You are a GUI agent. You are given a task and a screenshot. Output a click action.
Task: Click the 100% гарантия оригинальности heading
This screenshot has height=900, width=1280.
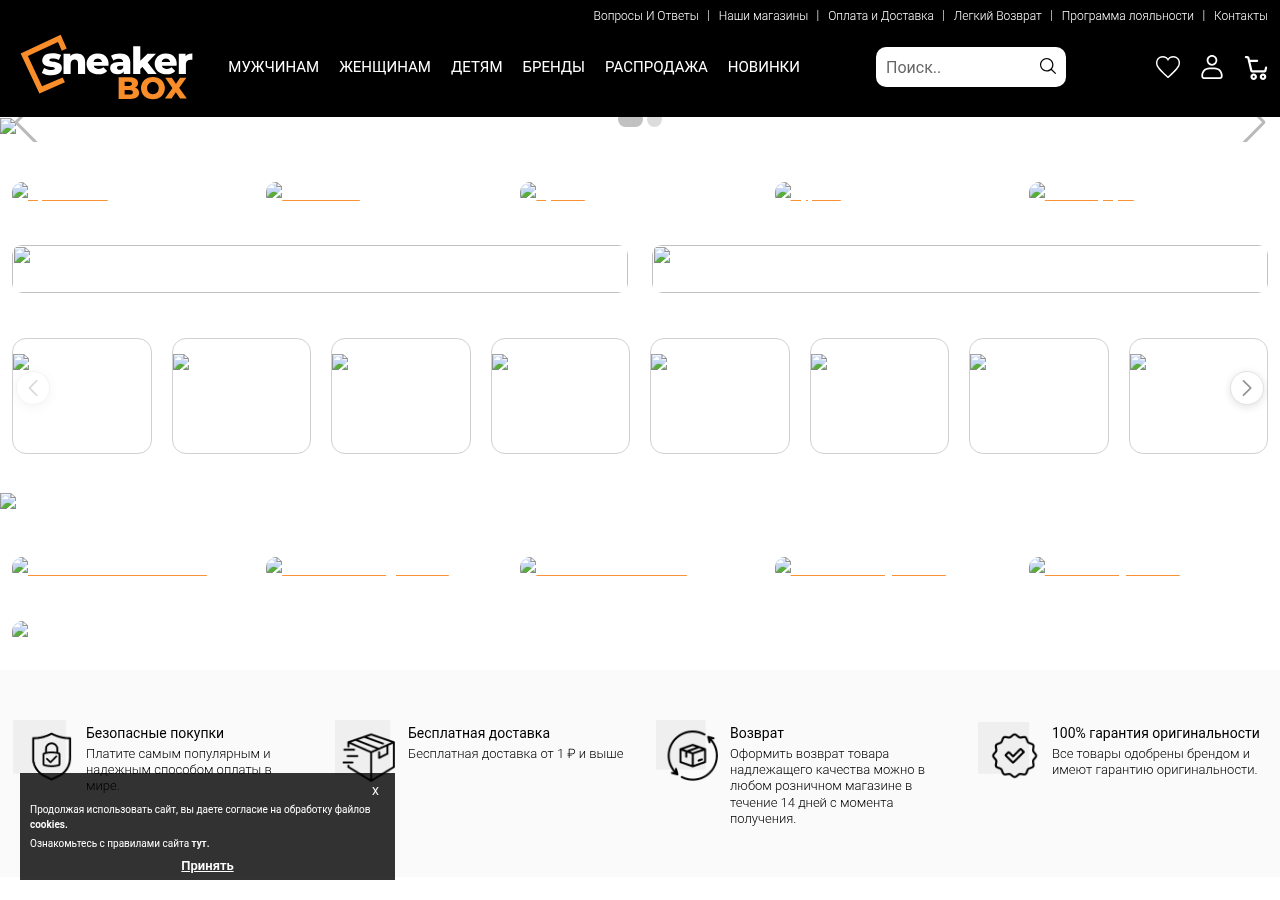[x=1156, y=733]
